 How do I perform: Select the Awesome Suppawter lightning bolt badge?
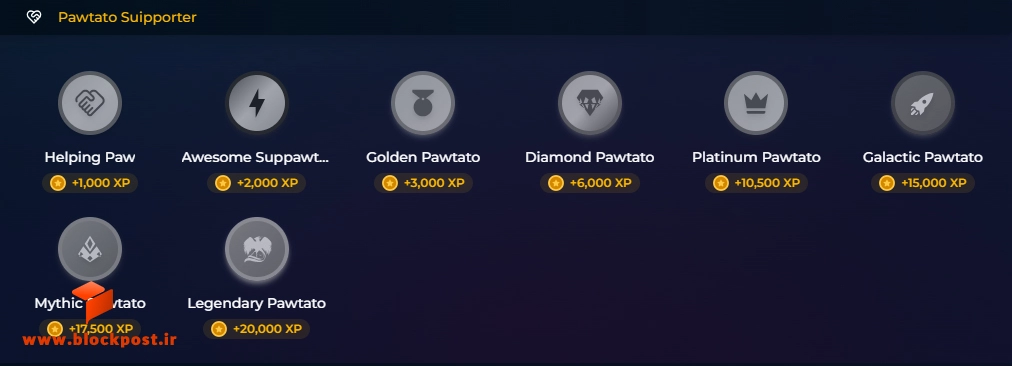pos(257,103)
